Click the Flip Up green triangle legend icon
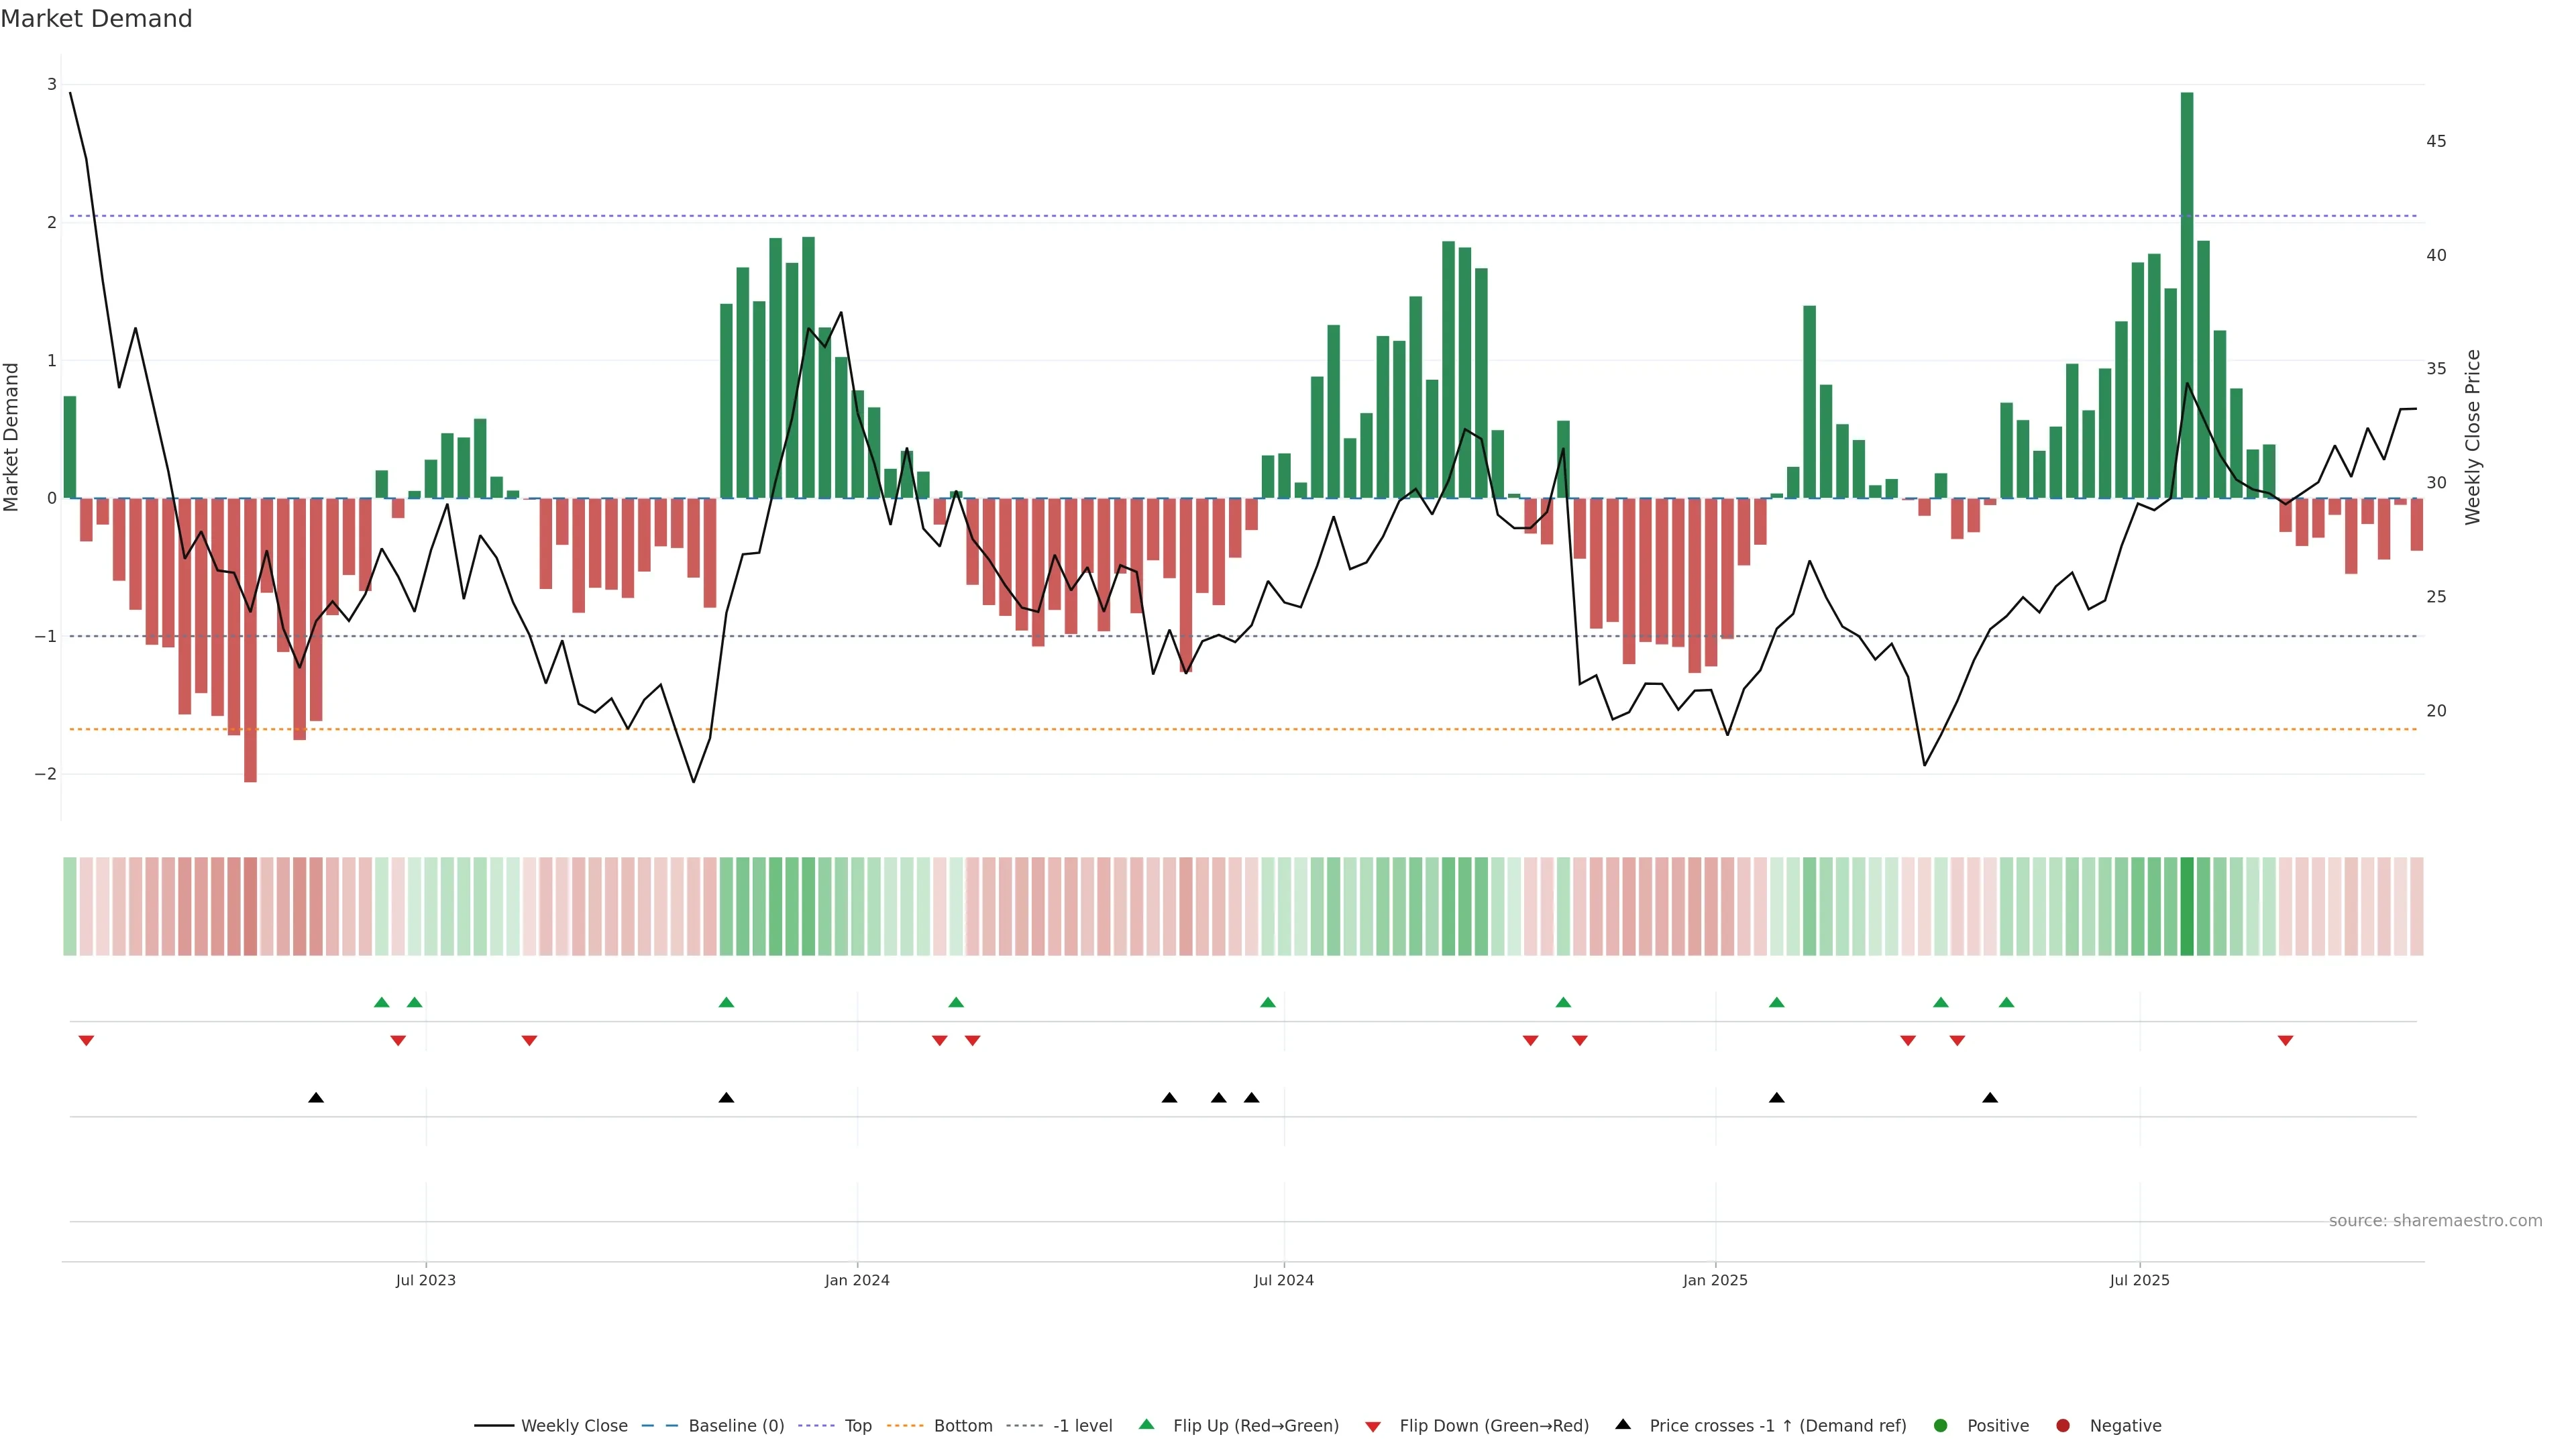This screenshot has width=2576, height=1449. coord(1147,1425)
